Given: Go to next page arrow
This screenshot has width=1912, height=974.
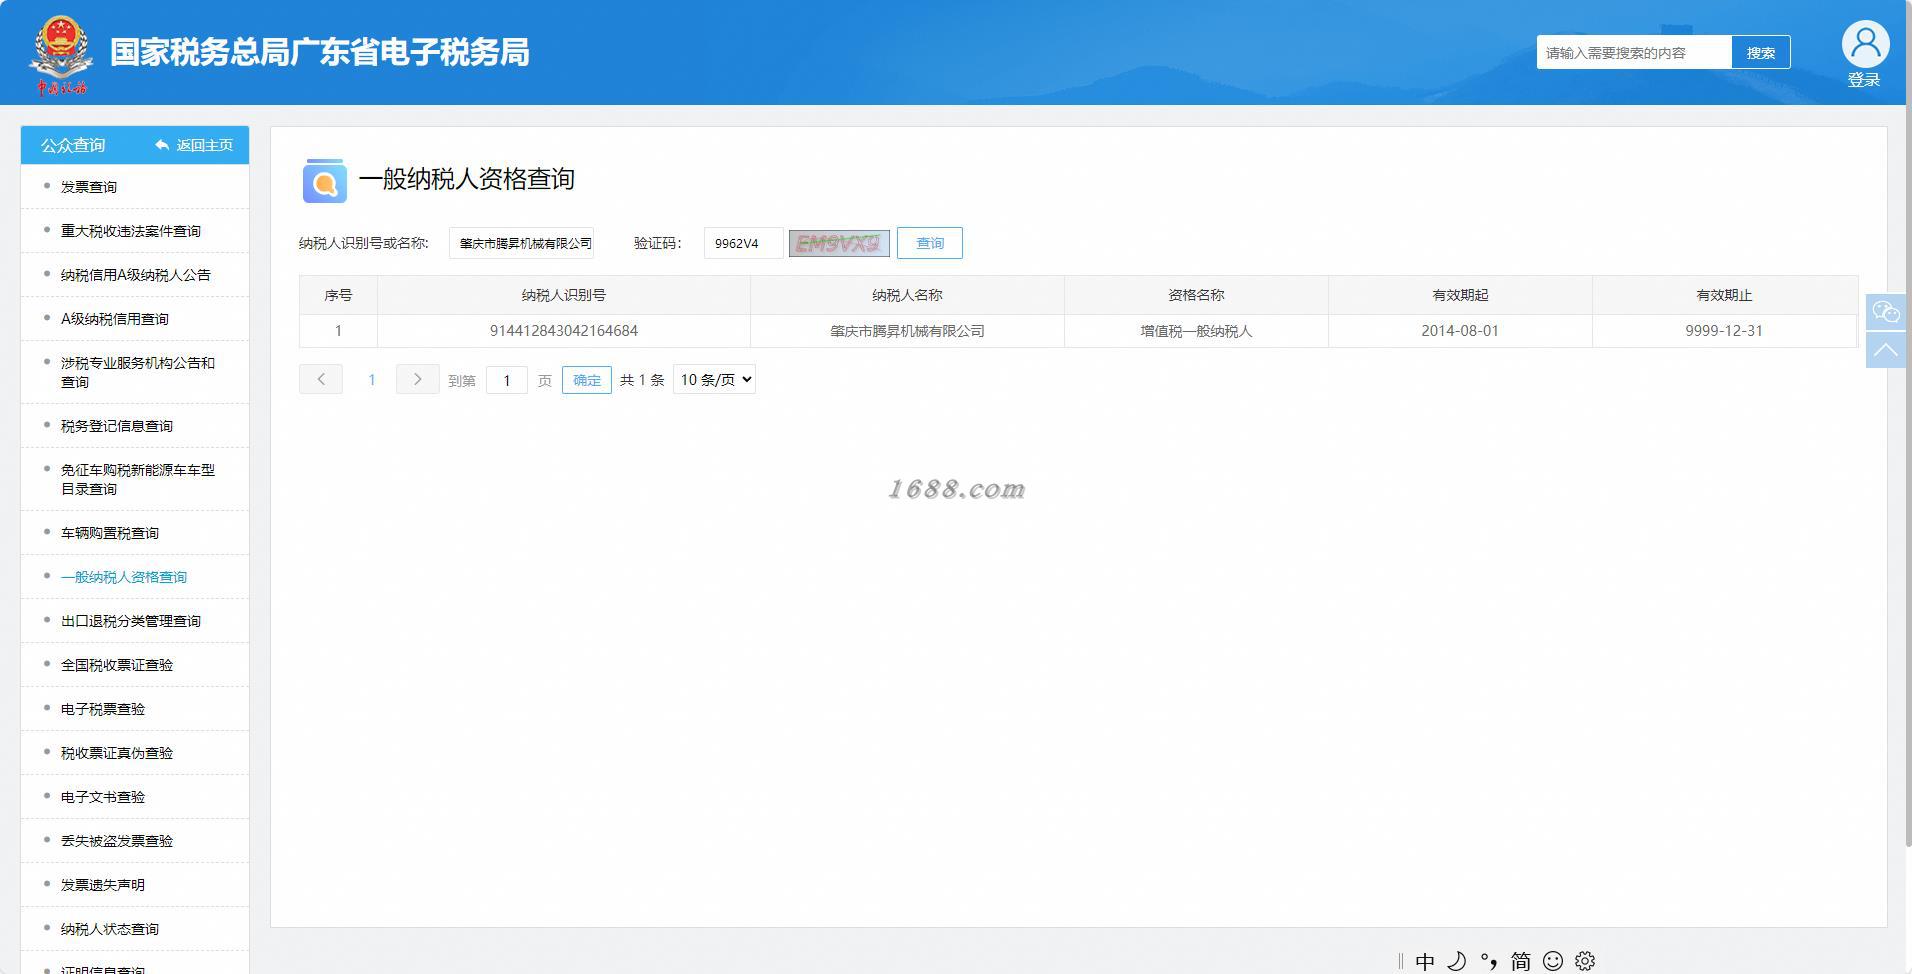Looking at the screenshot, I should (417, 379).
